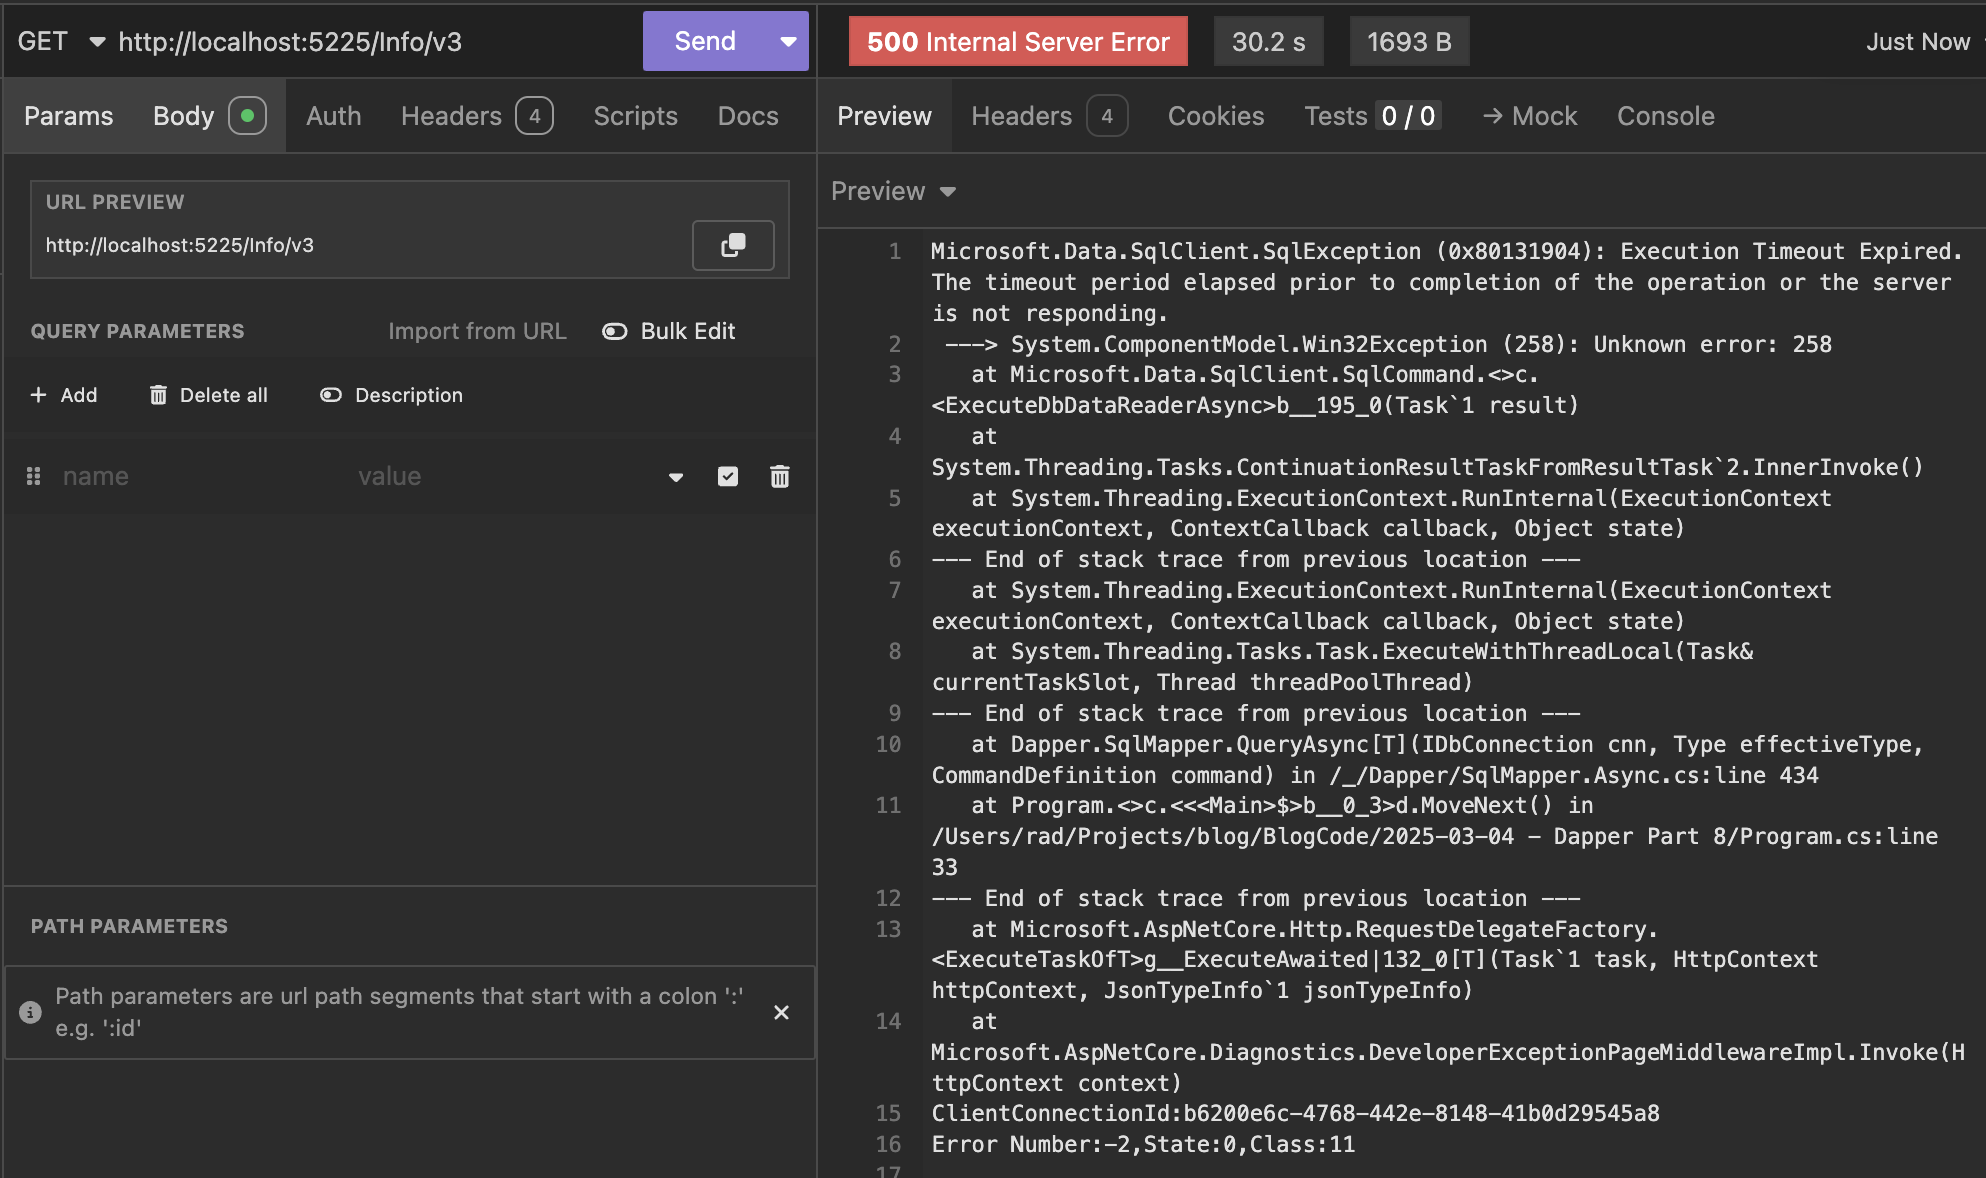This screenshot has width=1986, height=1178.
Task: Click Import from URL link
Action: pyautogui.click(x=477, y=331)
